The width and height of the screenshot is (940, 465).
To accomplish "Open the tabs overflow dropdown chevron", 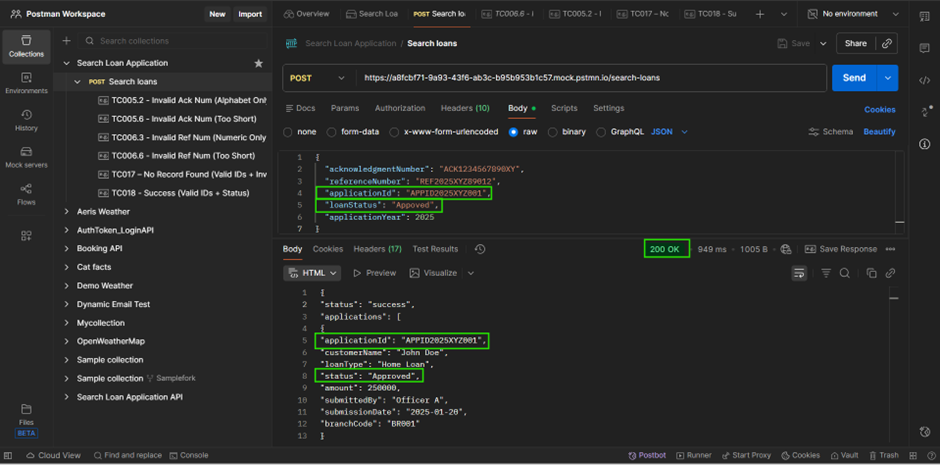I will tap(784, 14).
